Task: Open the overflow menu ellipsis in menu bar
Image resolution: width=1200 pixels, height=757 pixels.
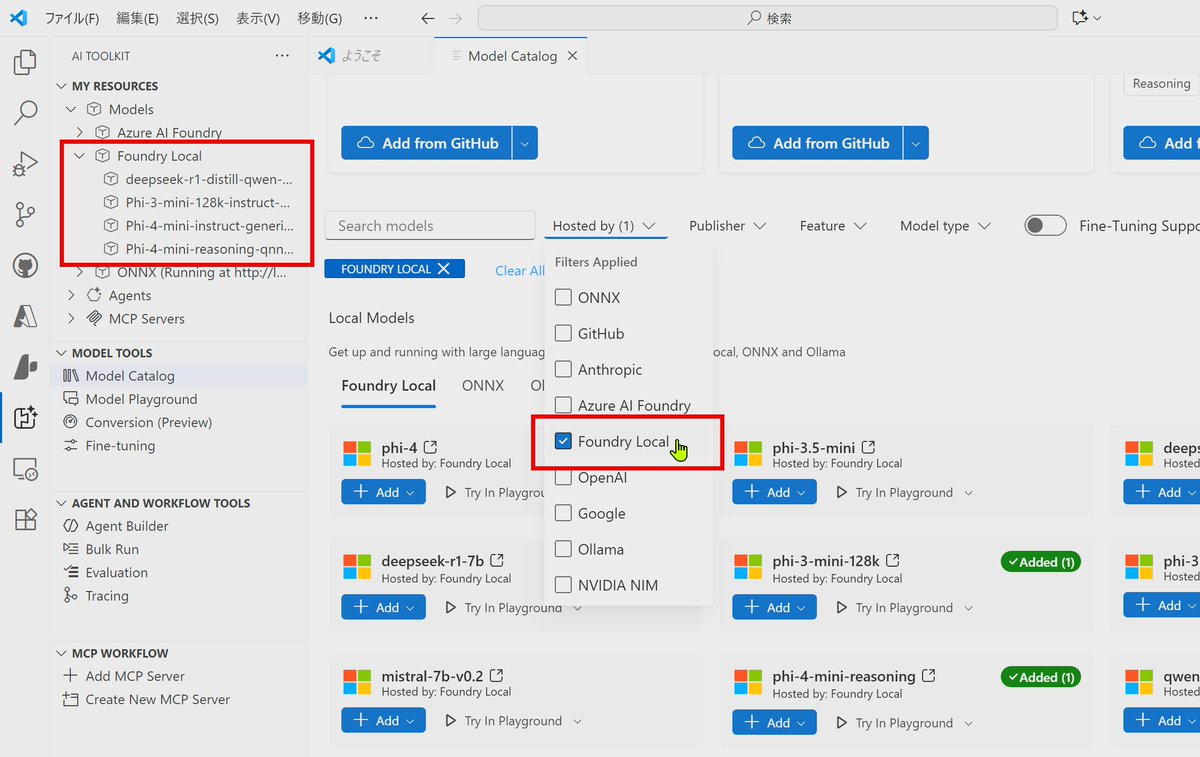Action: click(371, 18)
